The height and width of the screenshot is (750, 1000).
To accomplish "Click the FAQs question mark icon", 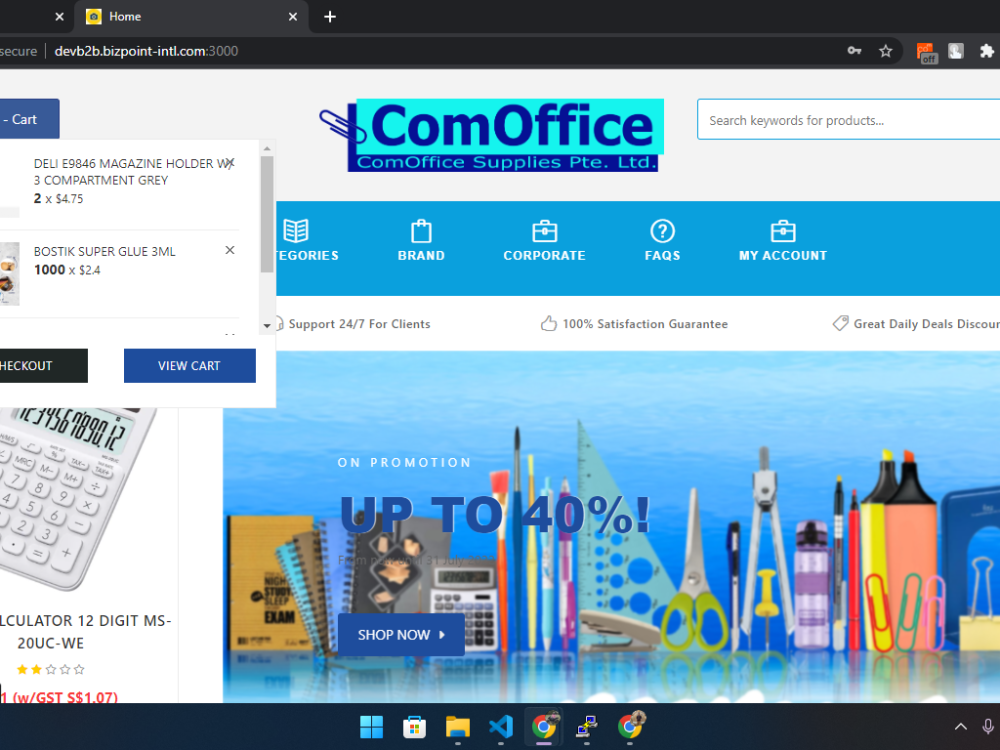I will coord(662,231).
